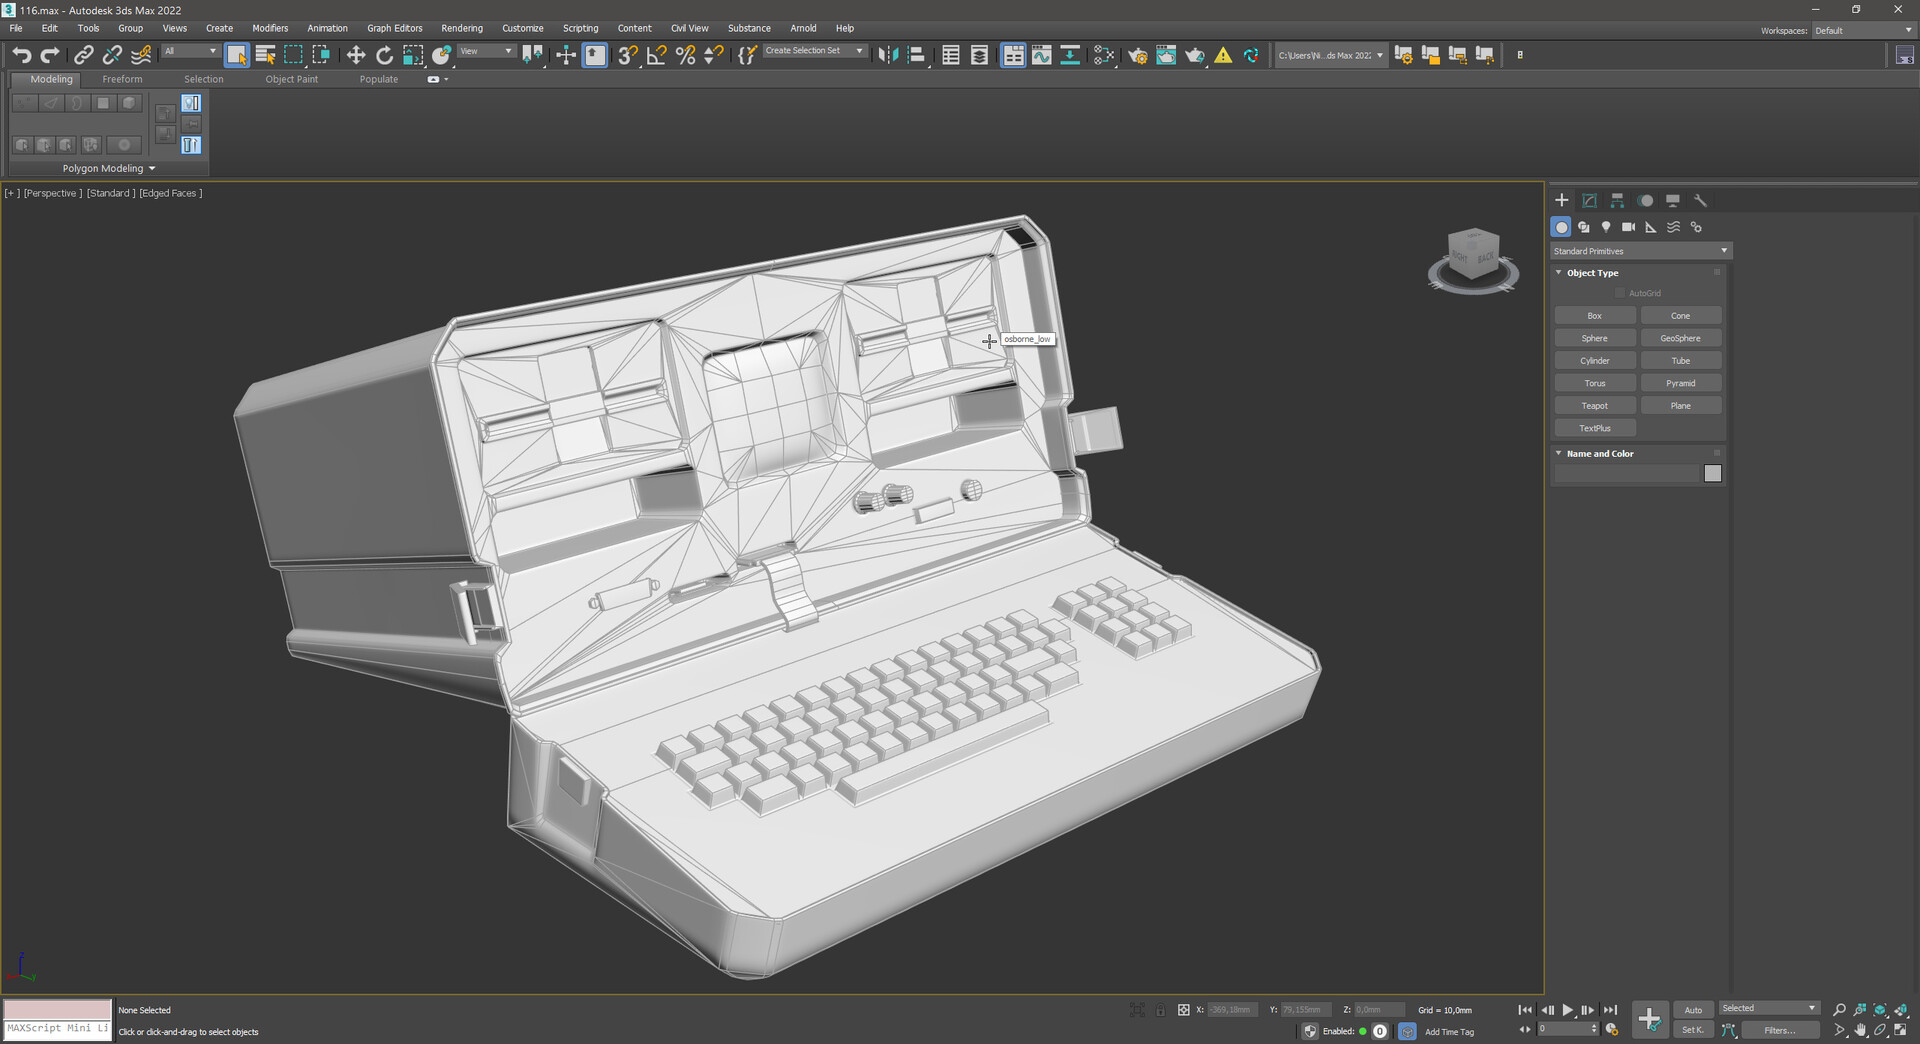This screenshot has height=1044, width=1920.
Task: Enable the AutoGrid checkbox
Action: [x=1621, y=292]
